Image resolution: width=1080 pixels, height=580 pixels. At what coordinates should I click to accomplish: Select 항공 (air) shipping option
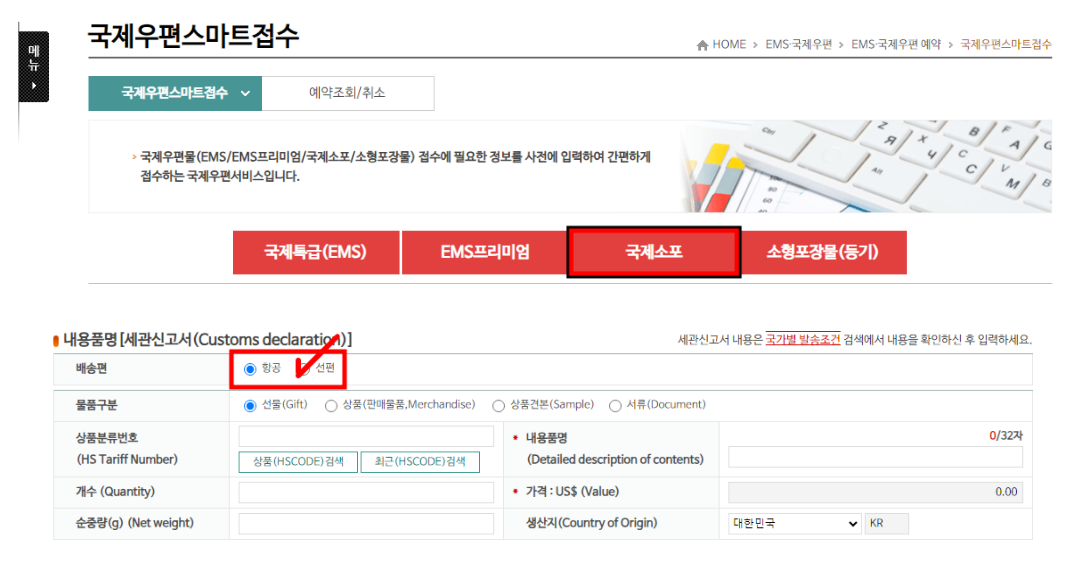248,370
